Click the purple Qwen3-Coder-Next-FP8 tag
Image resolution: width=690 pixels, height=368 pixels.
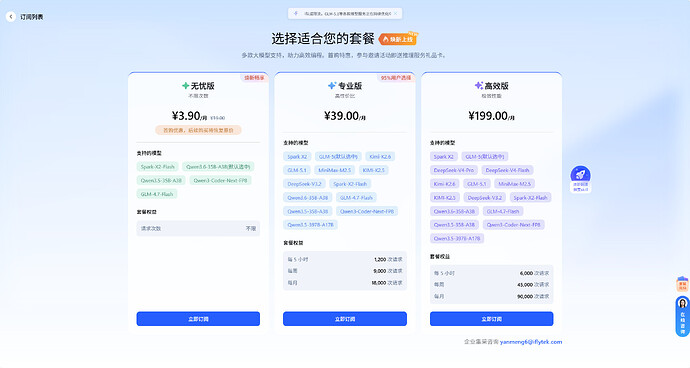513,224
